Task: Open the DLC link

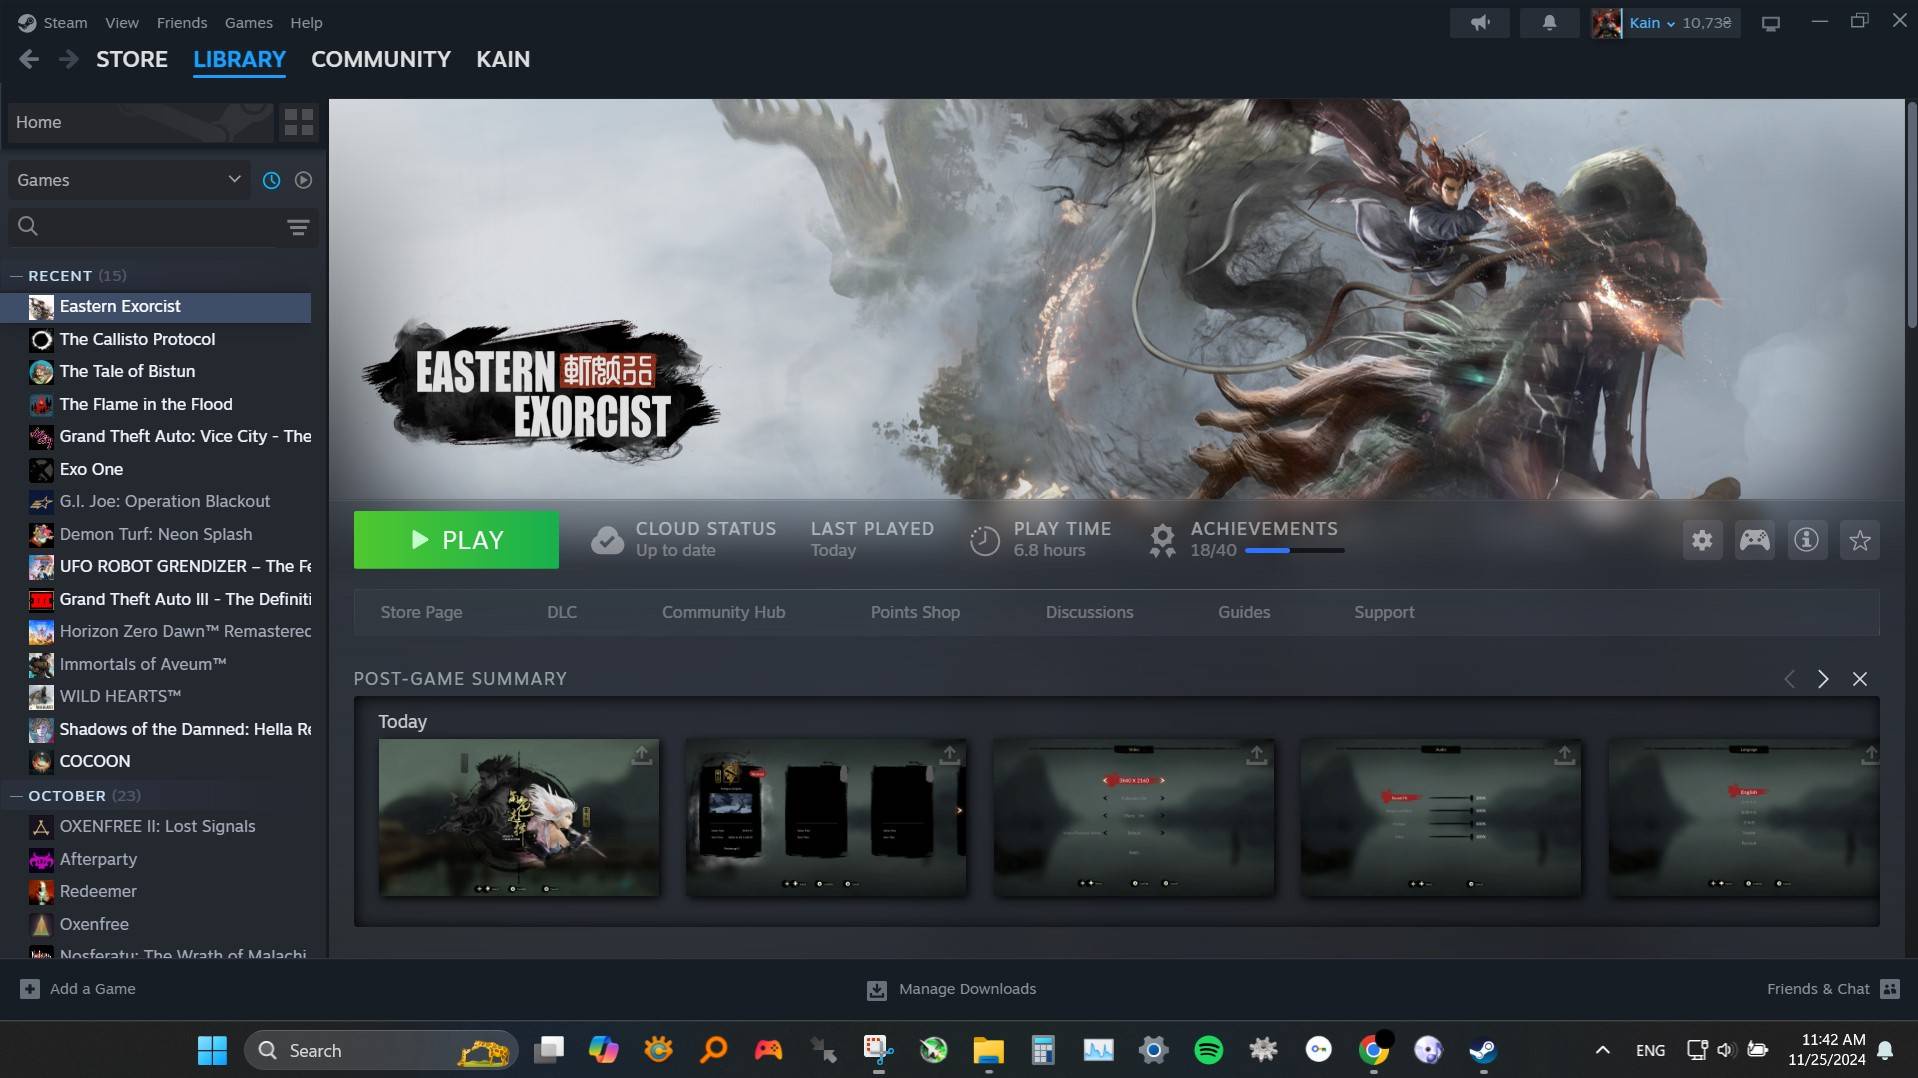Action: [562, 612]
